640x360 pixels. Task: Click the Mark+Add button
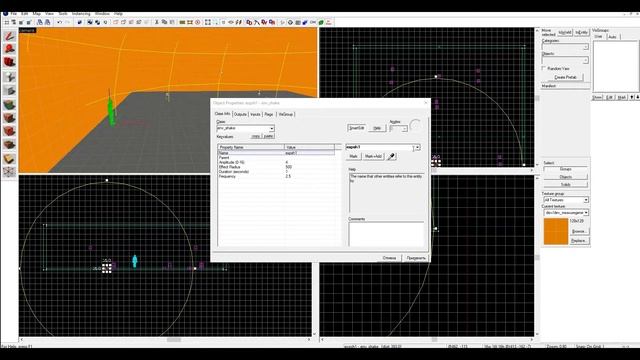(x=373, y=156)
